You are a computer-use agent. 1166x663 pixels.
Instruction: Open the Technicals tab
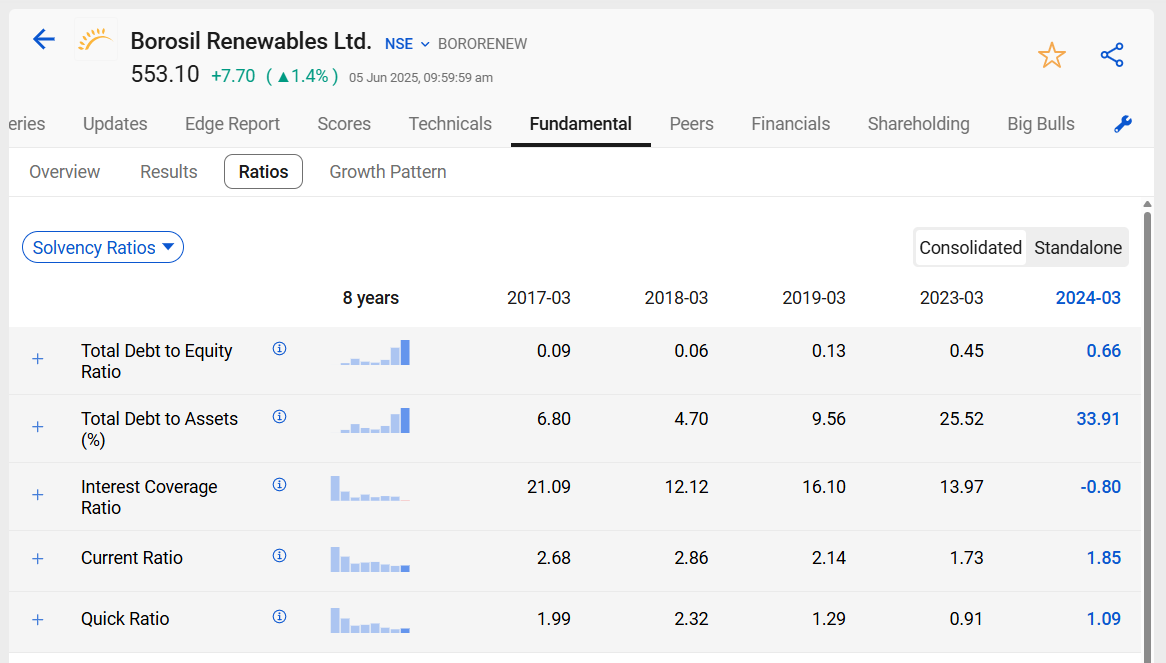tap(450, 124)
